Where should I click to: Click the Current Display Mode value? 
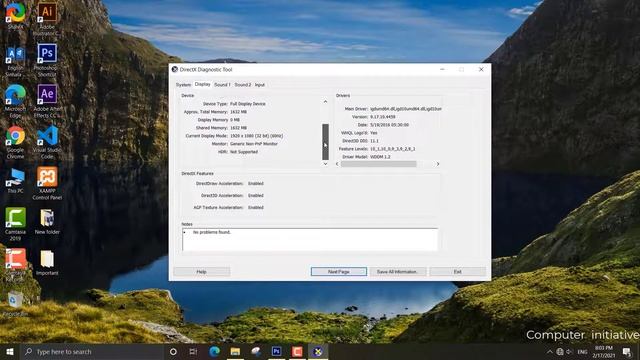click(256, 136)
